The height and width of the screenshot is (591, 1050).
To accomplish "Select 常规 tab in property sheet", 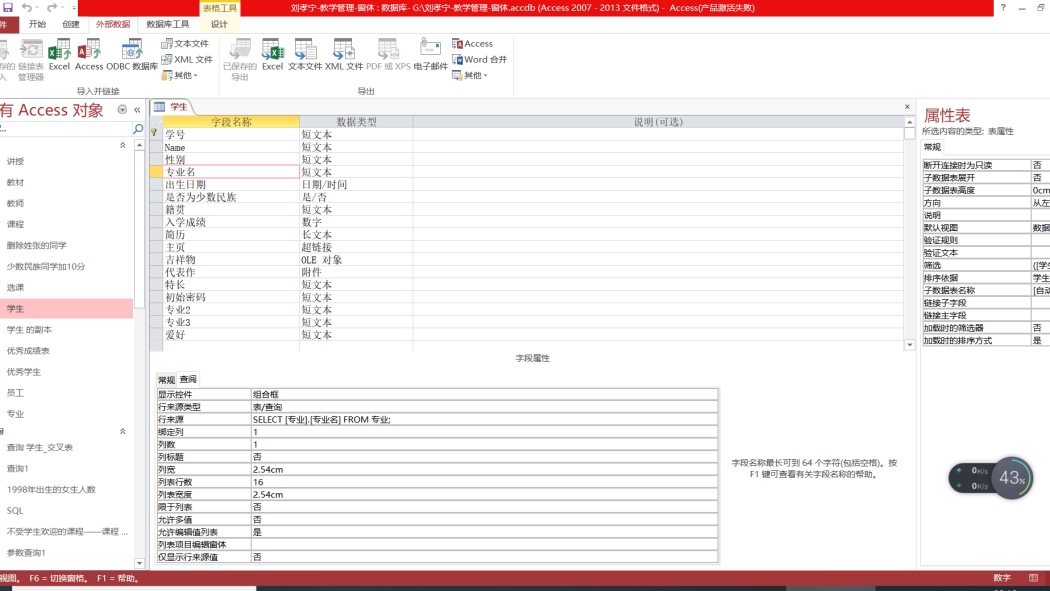I will [x=932, y=147].
